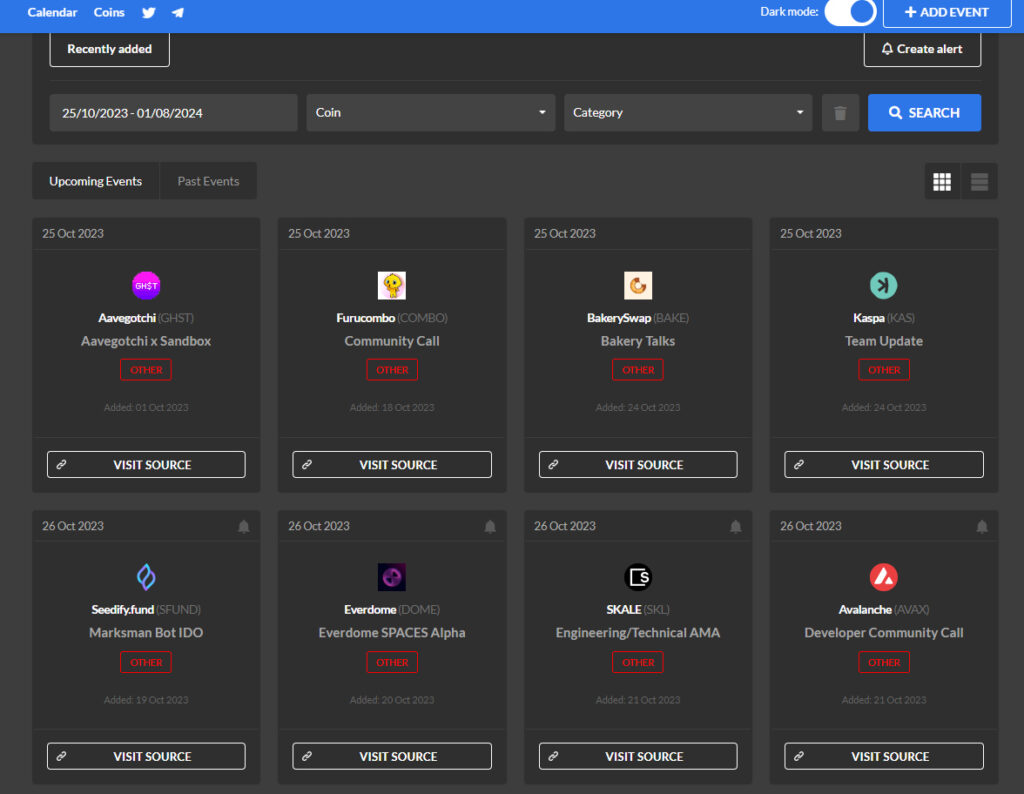Expand the Category dropdown
Screen dimensions: 1024x794
pos(688,113)
